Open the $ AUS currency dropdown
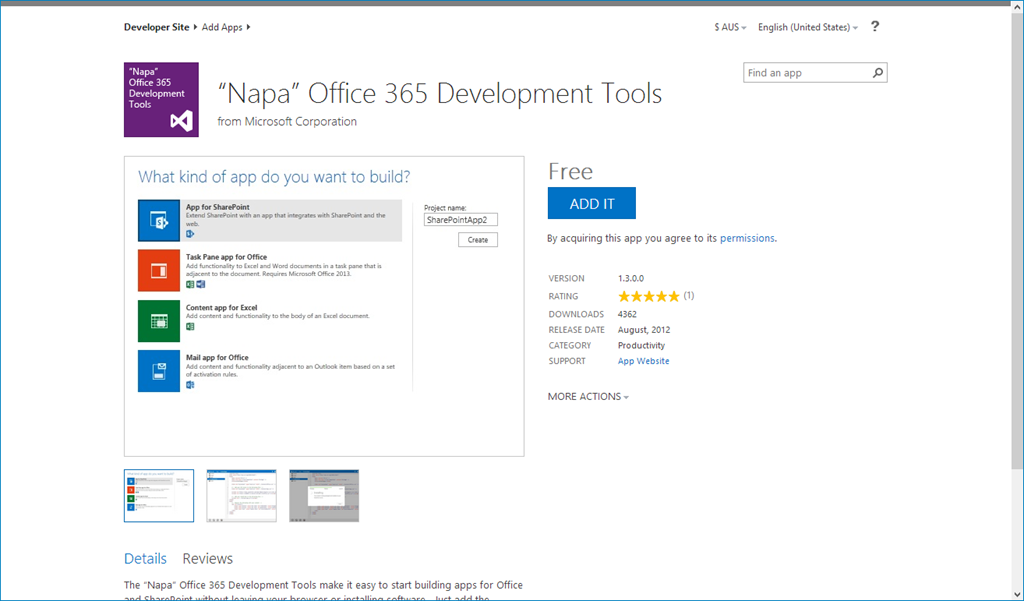 730,27
